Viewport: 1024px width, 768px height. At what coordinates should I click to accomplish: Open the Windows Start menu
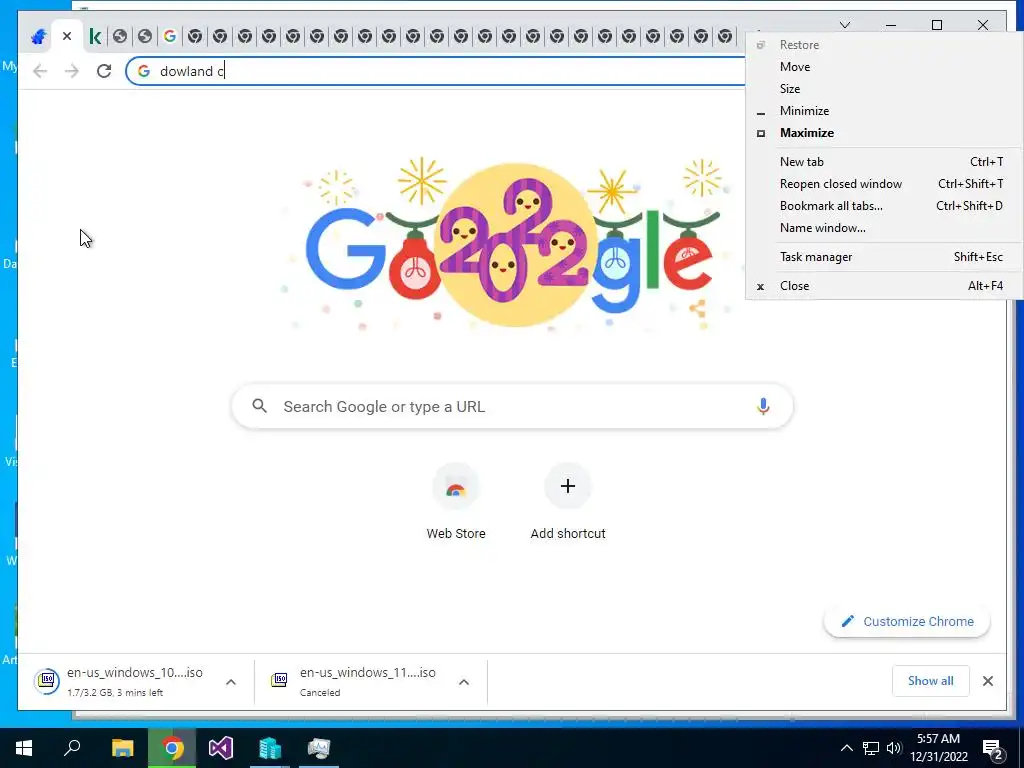(24, 748)
